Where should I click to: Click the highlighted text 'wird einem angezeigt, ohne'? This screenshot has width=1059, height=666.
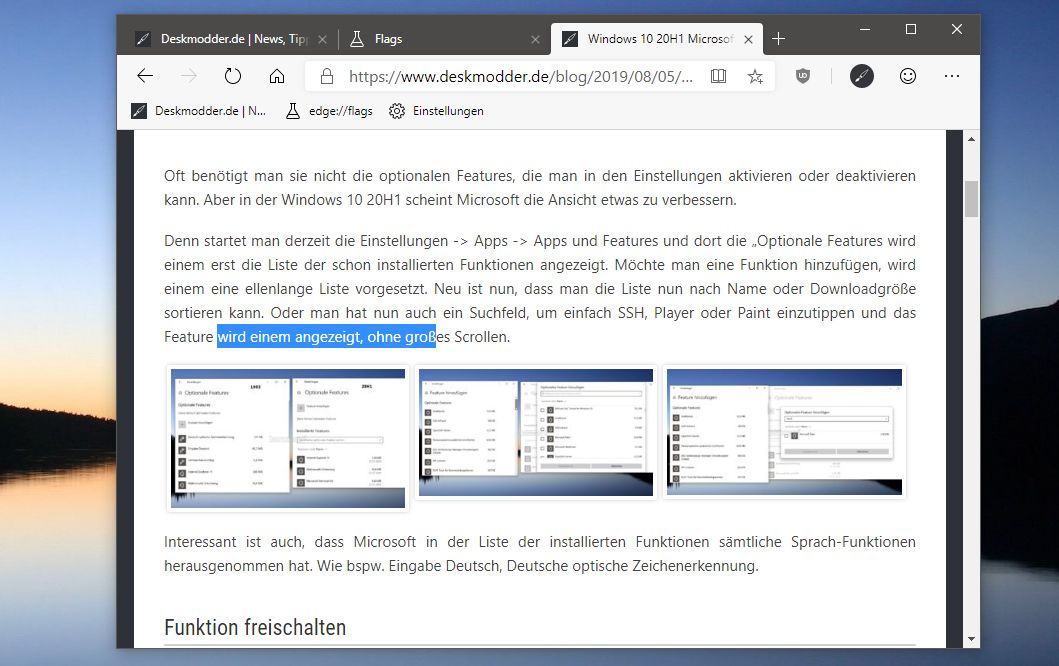click(309, 336)
